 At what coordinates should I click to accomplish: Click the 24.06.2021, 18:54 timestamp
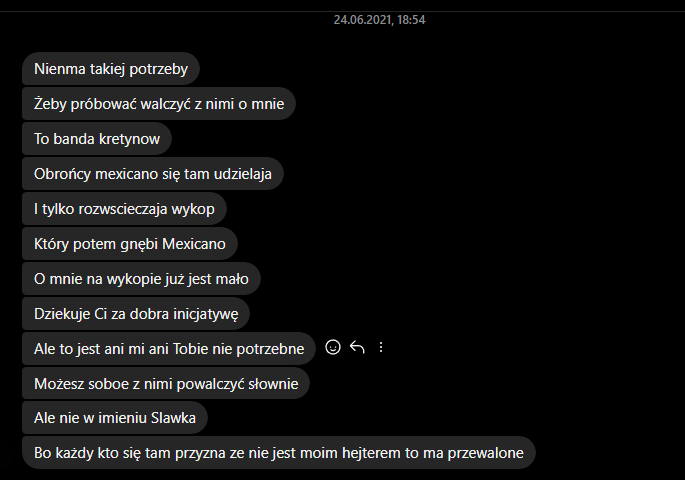pyautogui.click(x=380, y=20)
